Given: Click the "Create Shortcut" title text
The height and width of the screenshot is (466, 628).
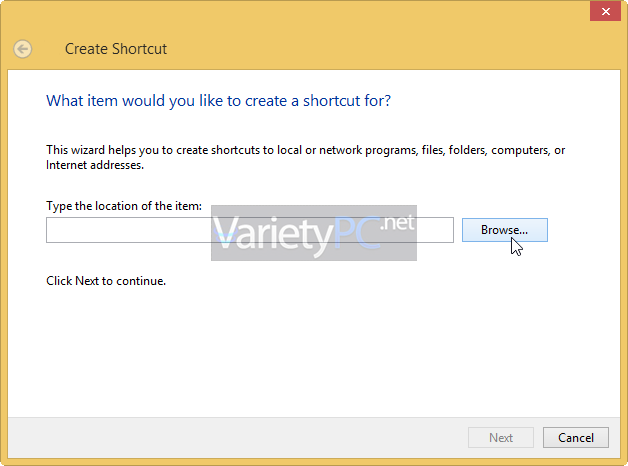Looking at the screenshot, I should coord(116,49).
